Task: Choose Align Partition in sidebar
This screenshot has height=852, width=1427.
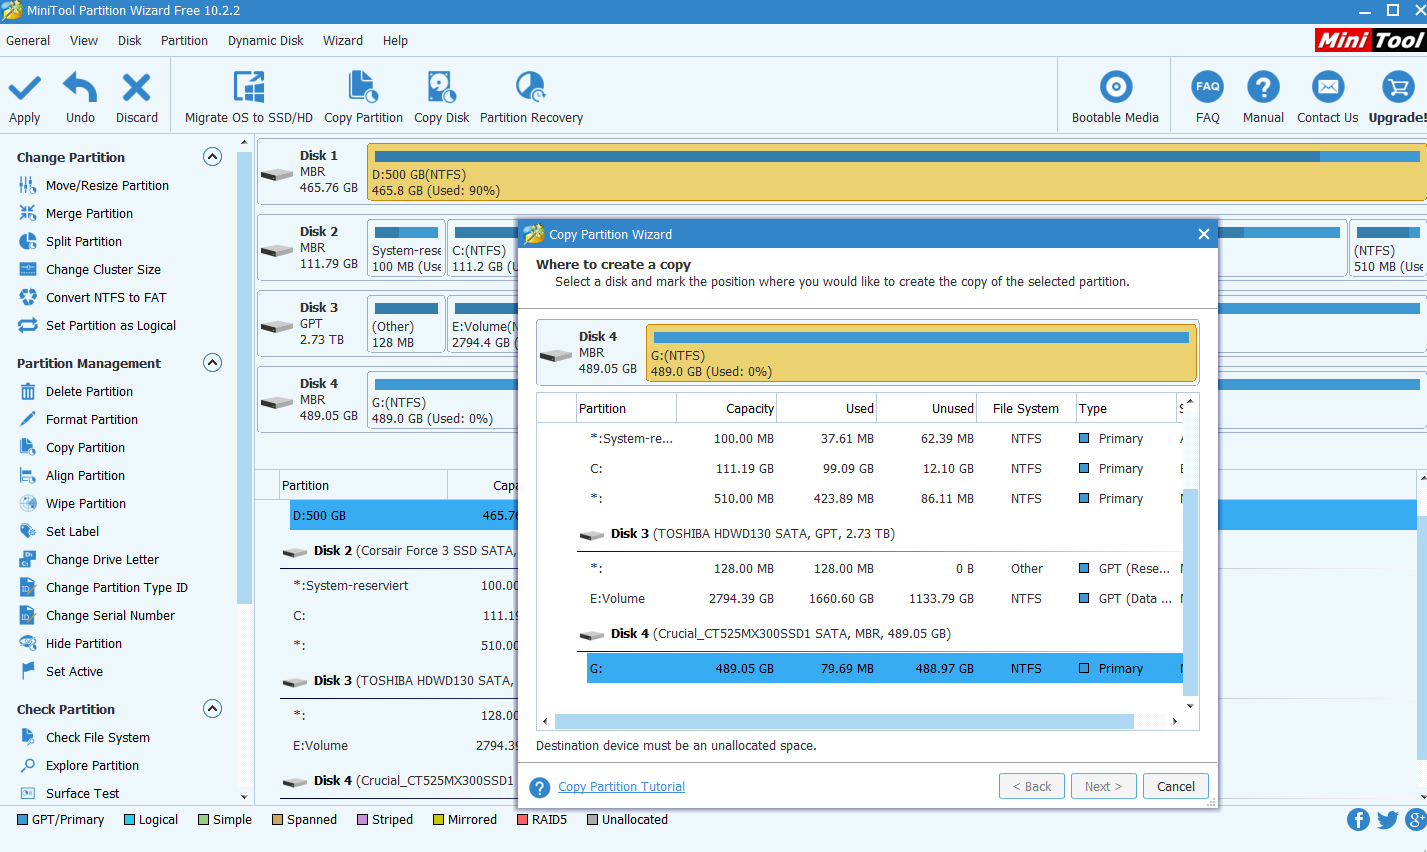Action: coord(85,476)
